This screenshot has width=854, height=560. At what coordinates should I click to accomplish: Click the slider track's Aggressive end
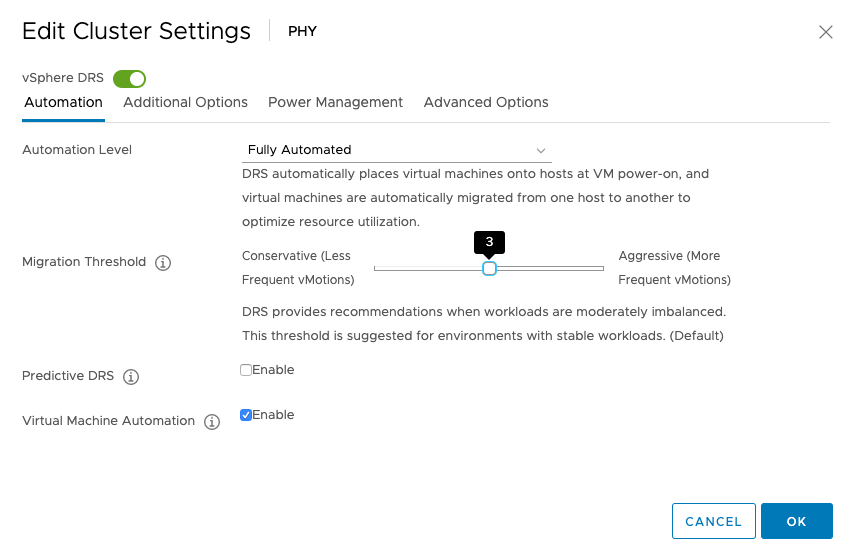click(601, 268)
